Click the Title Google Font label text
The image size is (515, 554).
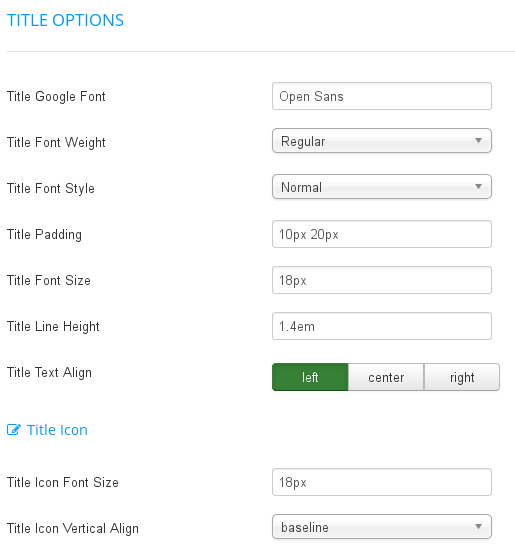[x=56, y=96]
